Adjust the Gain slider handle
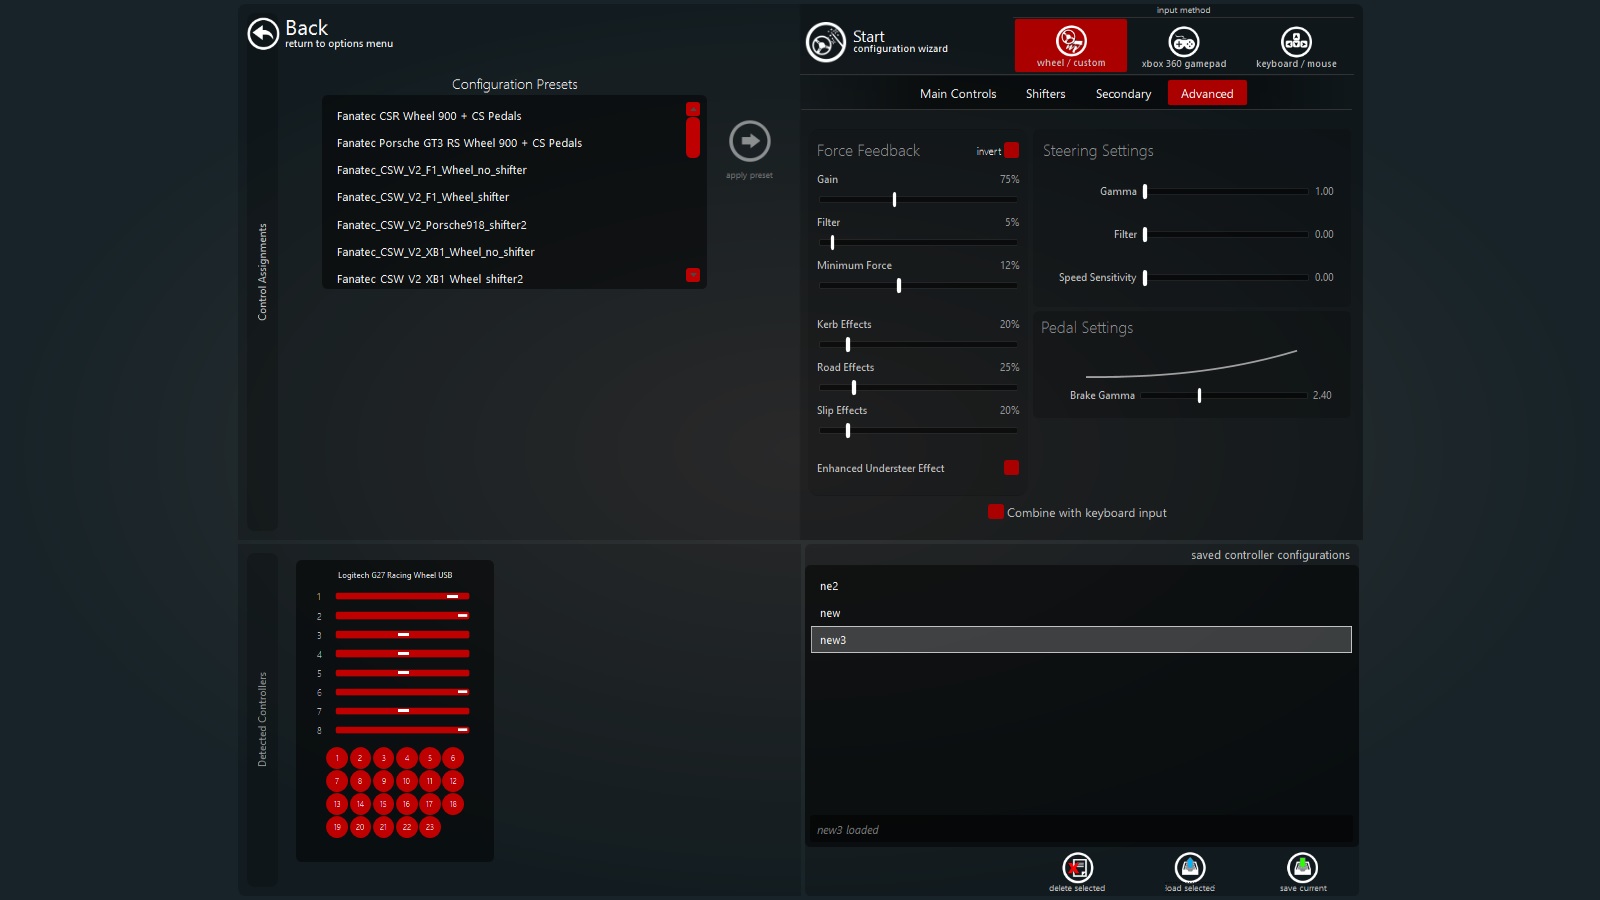The width and height of the screenshot is (1600, 900). point(894,199)
